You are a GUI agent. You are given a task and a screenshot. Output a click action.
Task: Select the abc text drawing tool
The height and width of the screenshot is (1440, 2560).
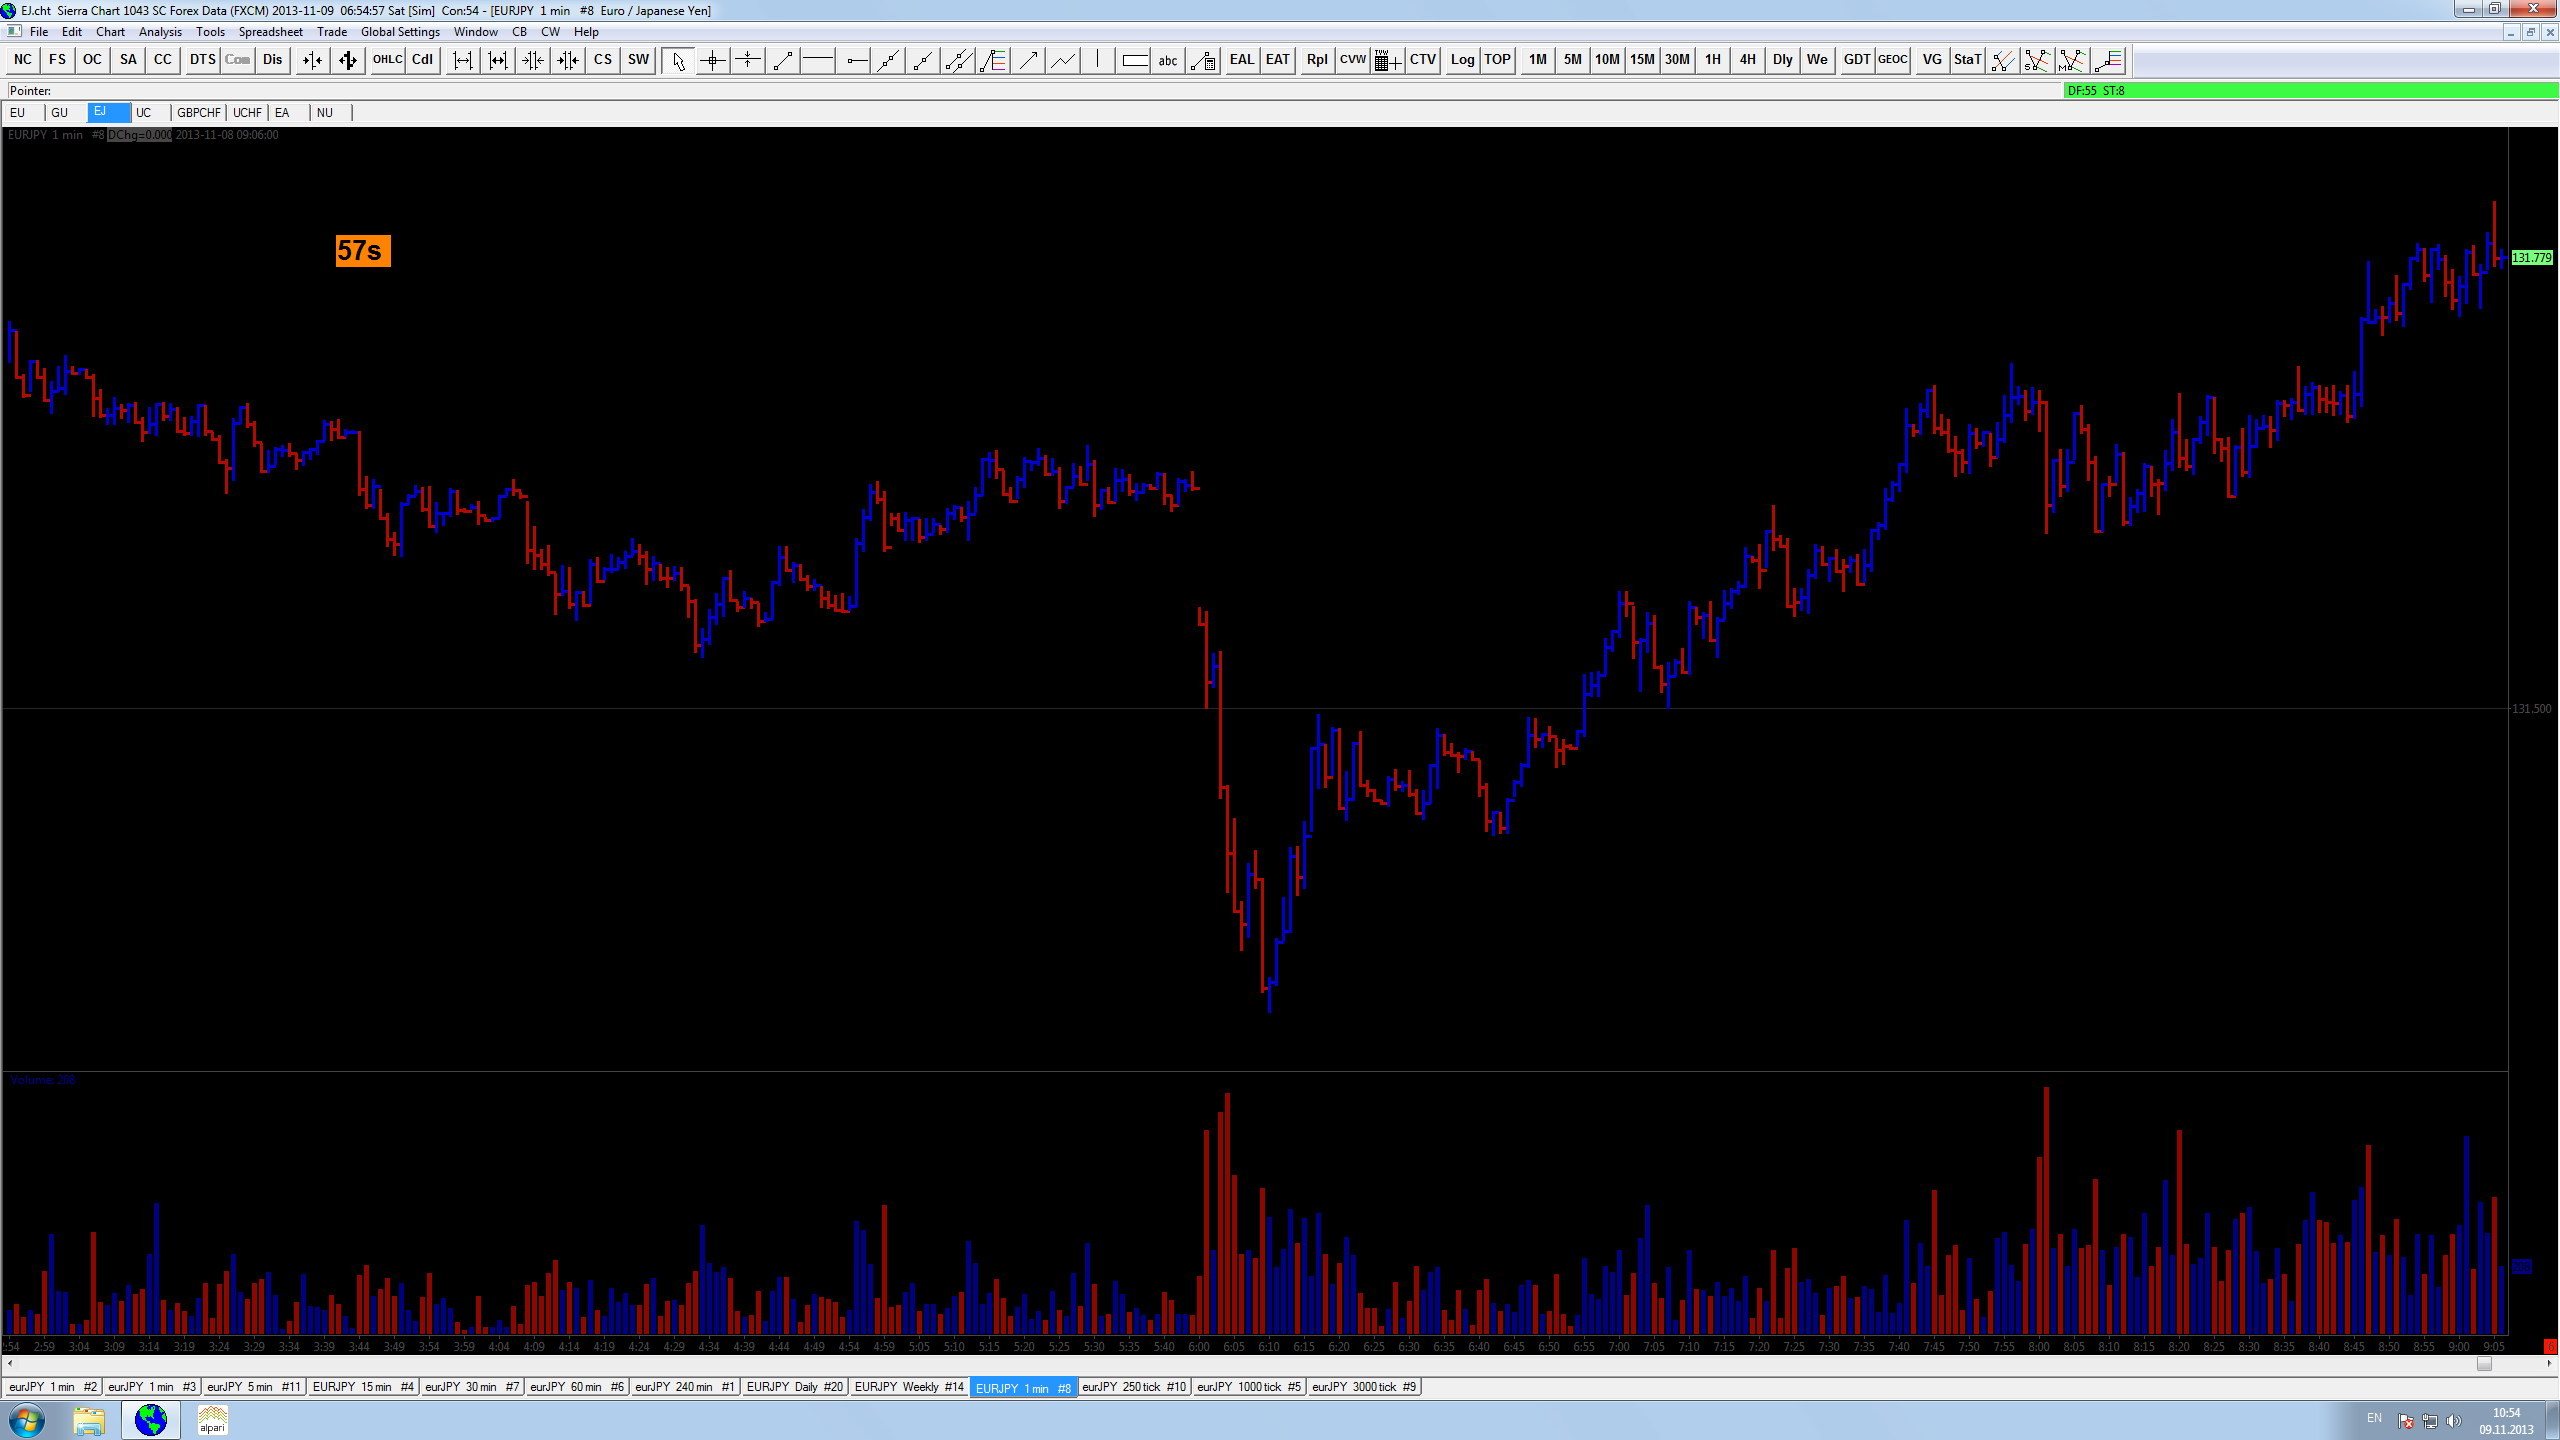coord(1167,60)
